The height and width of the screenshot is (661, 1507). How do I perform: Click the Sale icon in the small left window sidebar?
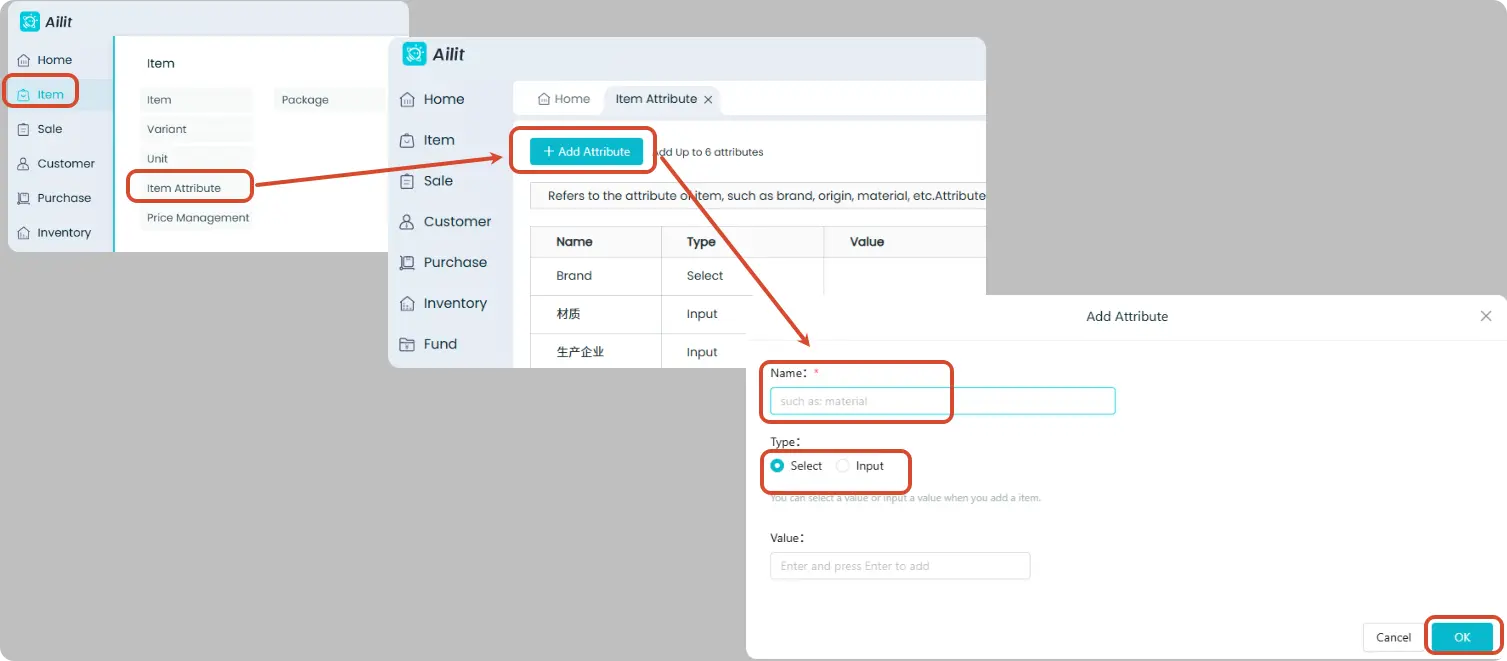[x=24, y=129]
